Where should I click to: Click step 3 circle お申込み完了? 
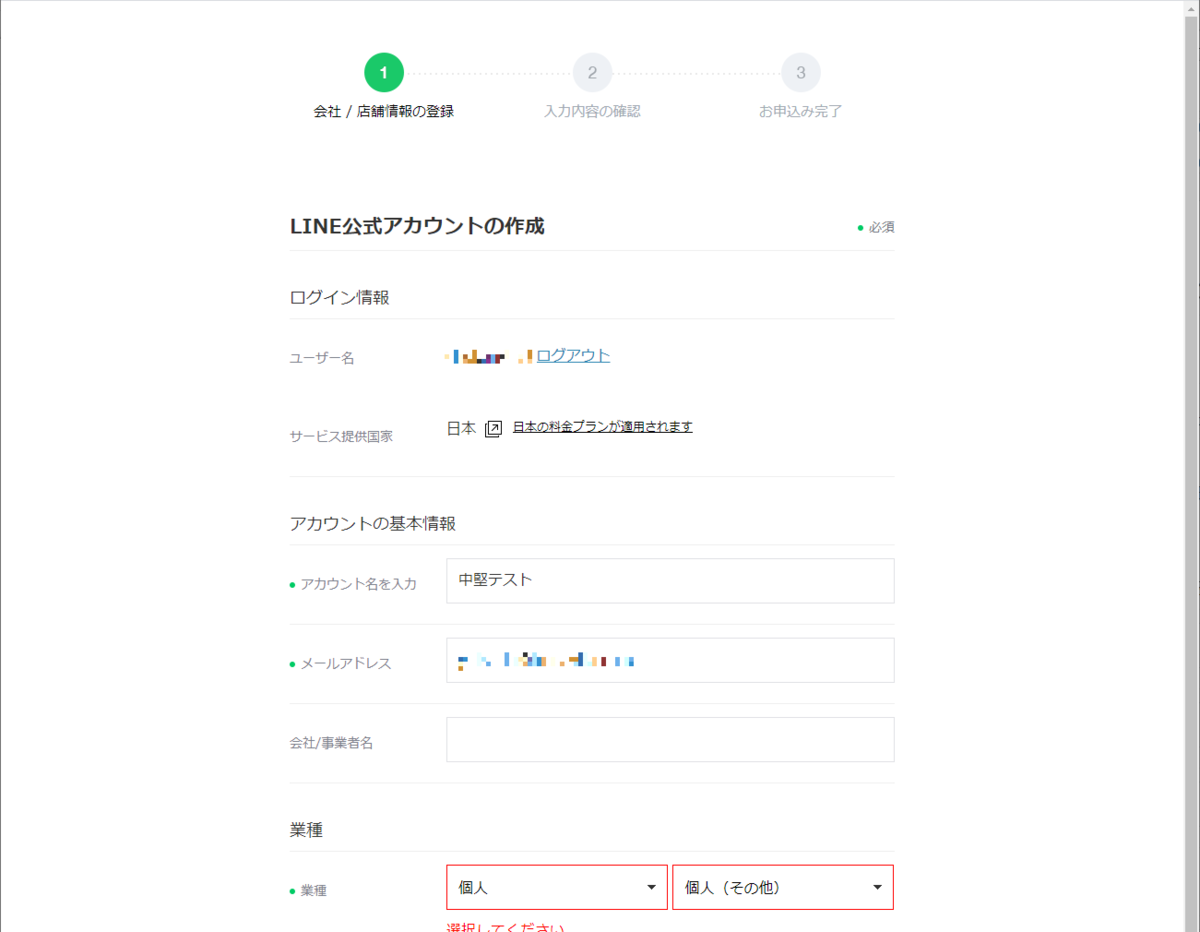point(801,73)
